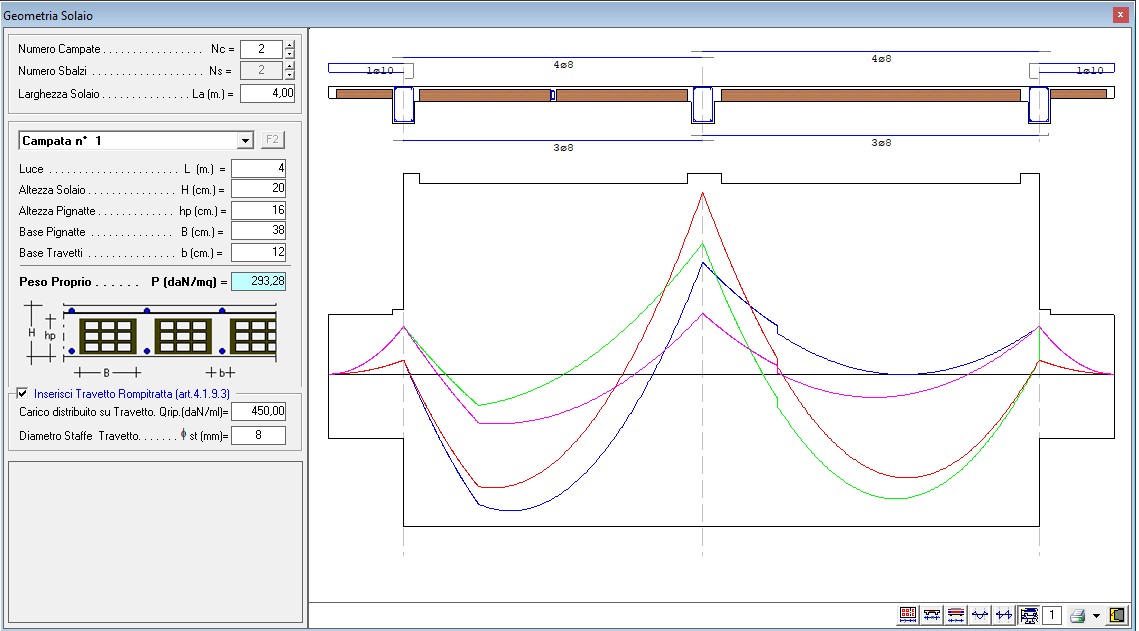Click the Numero Campate Nc field
The height and width of the screenshot is (631, 1139).
[x=262, y=49]
